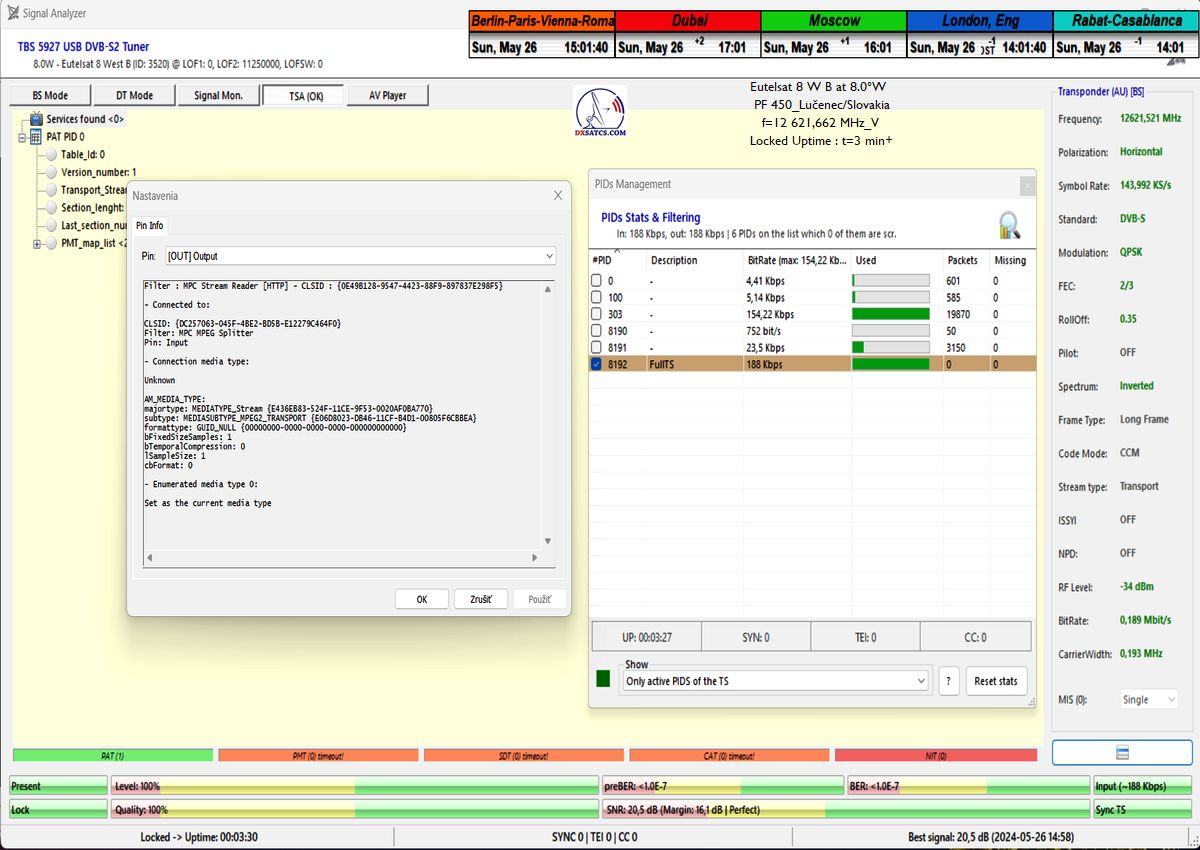This screenshot has height=850, width=1200.
Task: Click the PIDs stats magnifier icon
Action: [x=1010, y=225]
